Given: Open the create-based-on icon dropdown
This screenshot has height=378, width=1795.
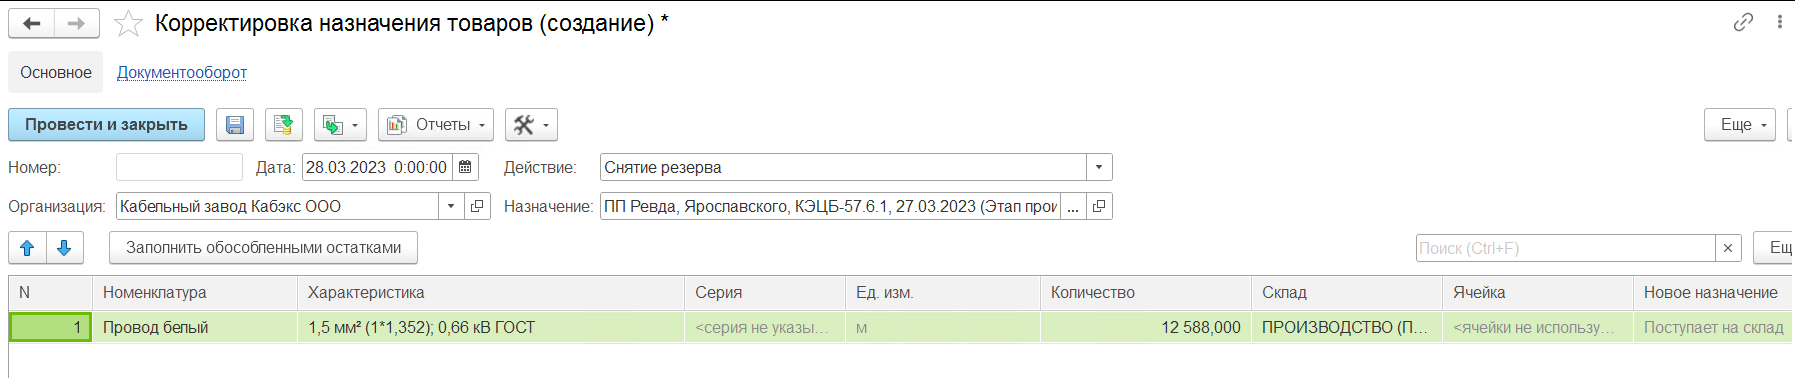Looking at the screenshot, I should pos(340,125).
